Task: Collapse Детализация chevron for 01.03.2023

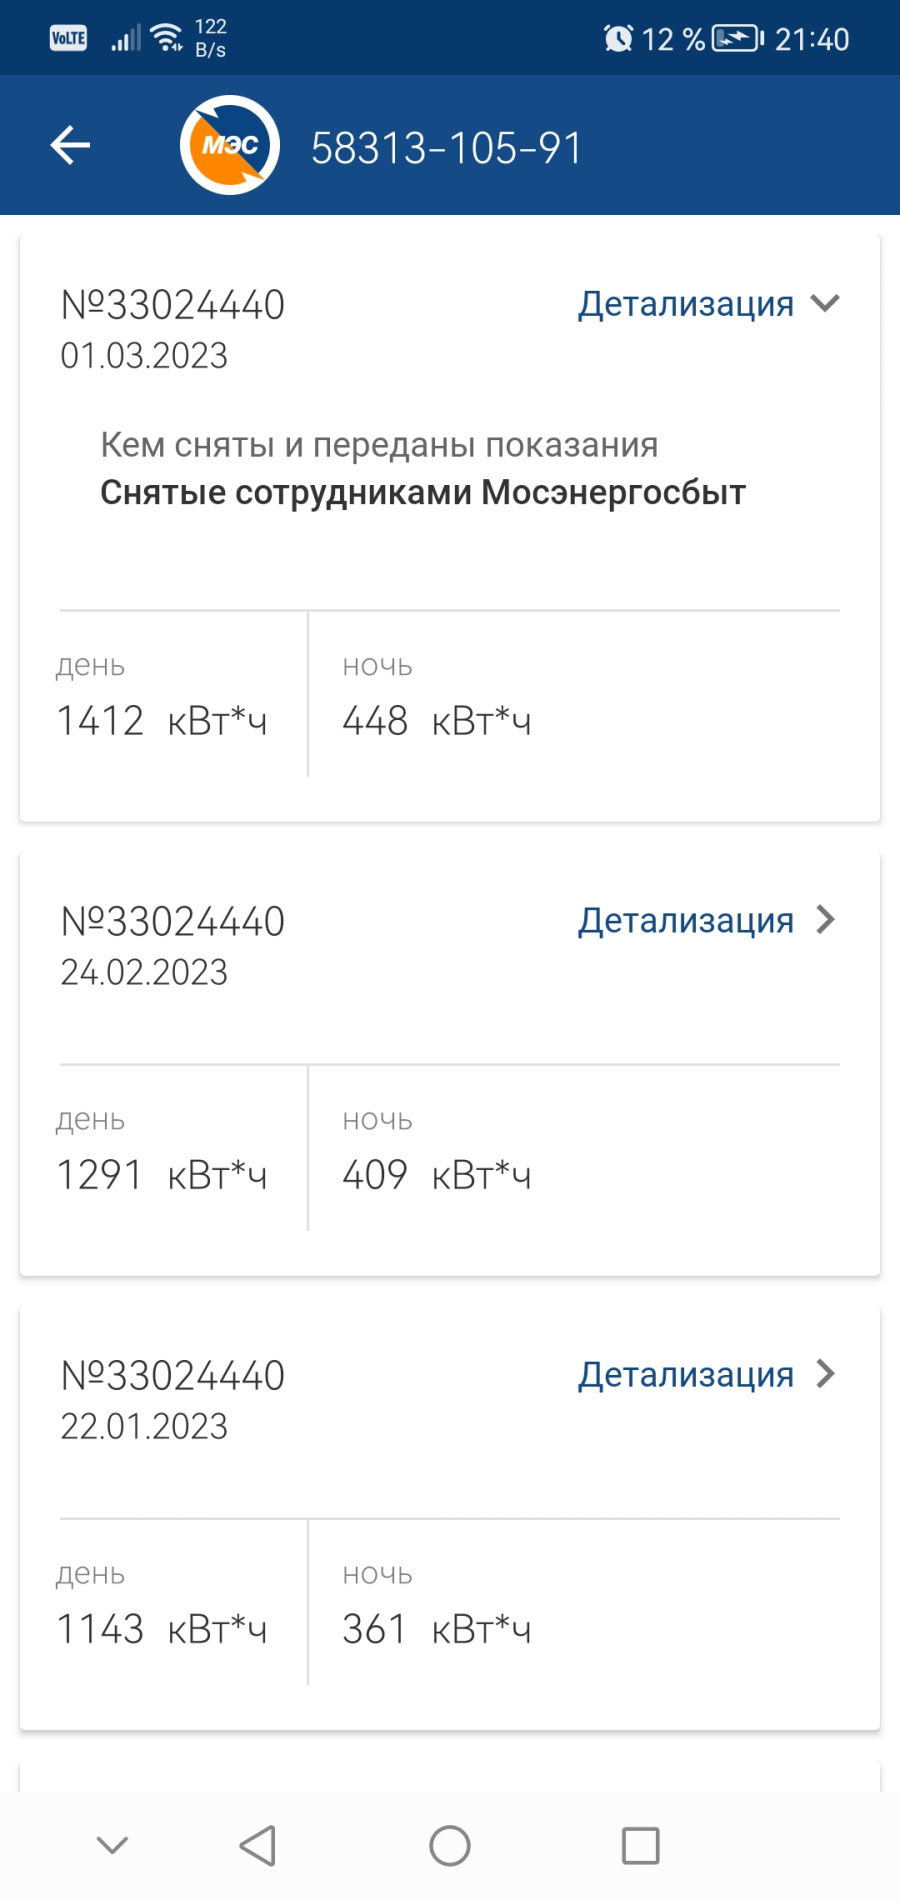Action: (825, 303)
